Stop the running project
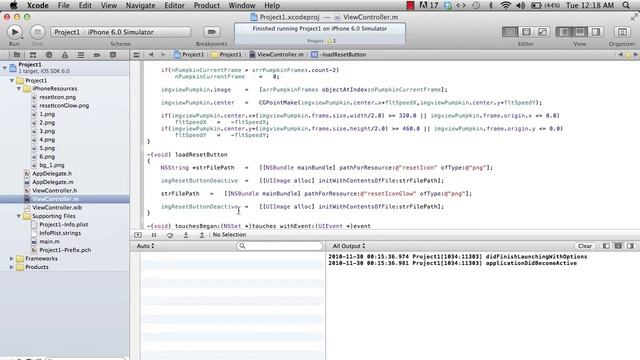The width and height of the screenshot is (640, 360). pos(37,32)
